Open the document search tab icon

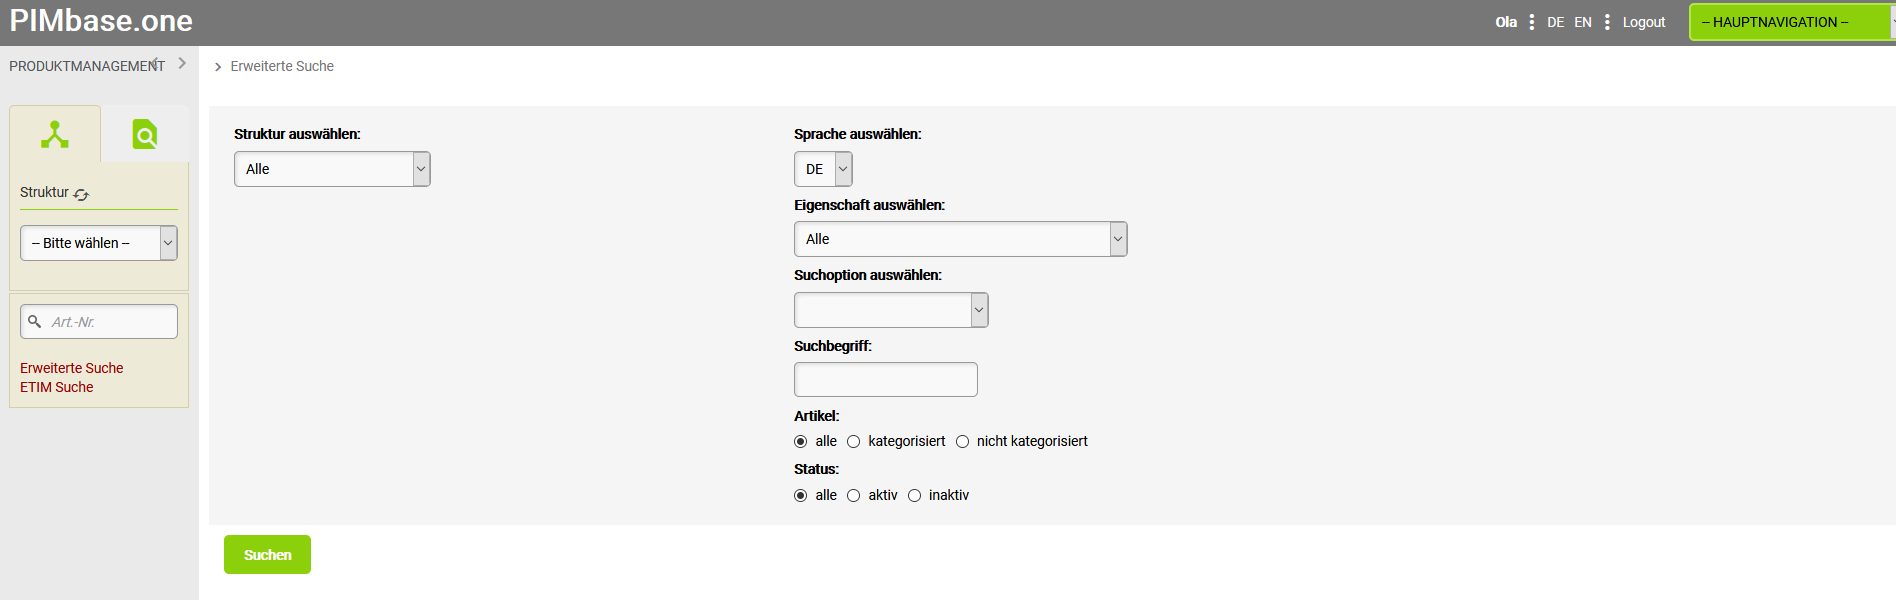coord(145,134)
